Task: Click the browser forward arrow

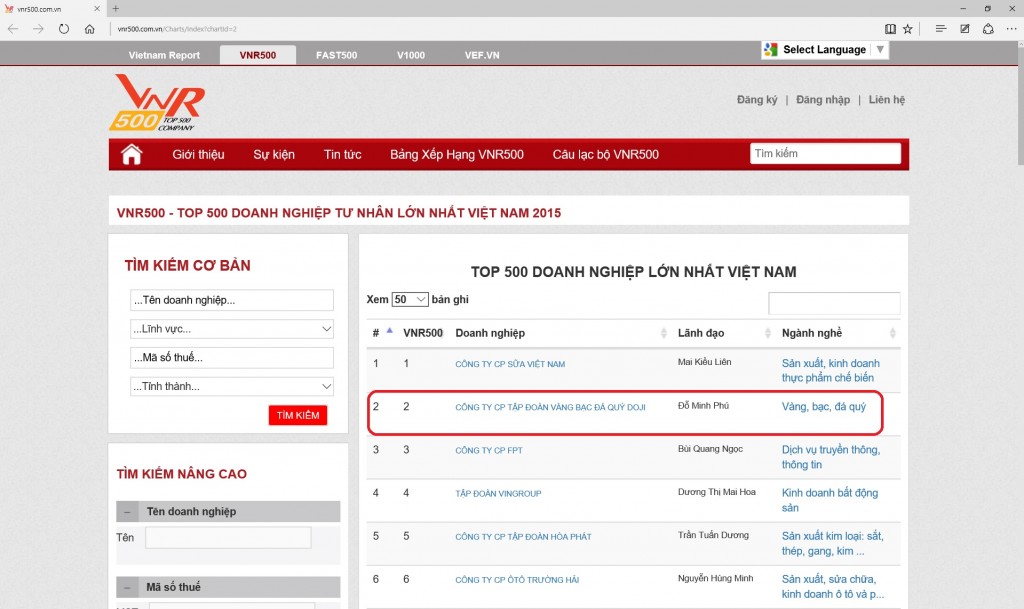Action: [39, 29]
